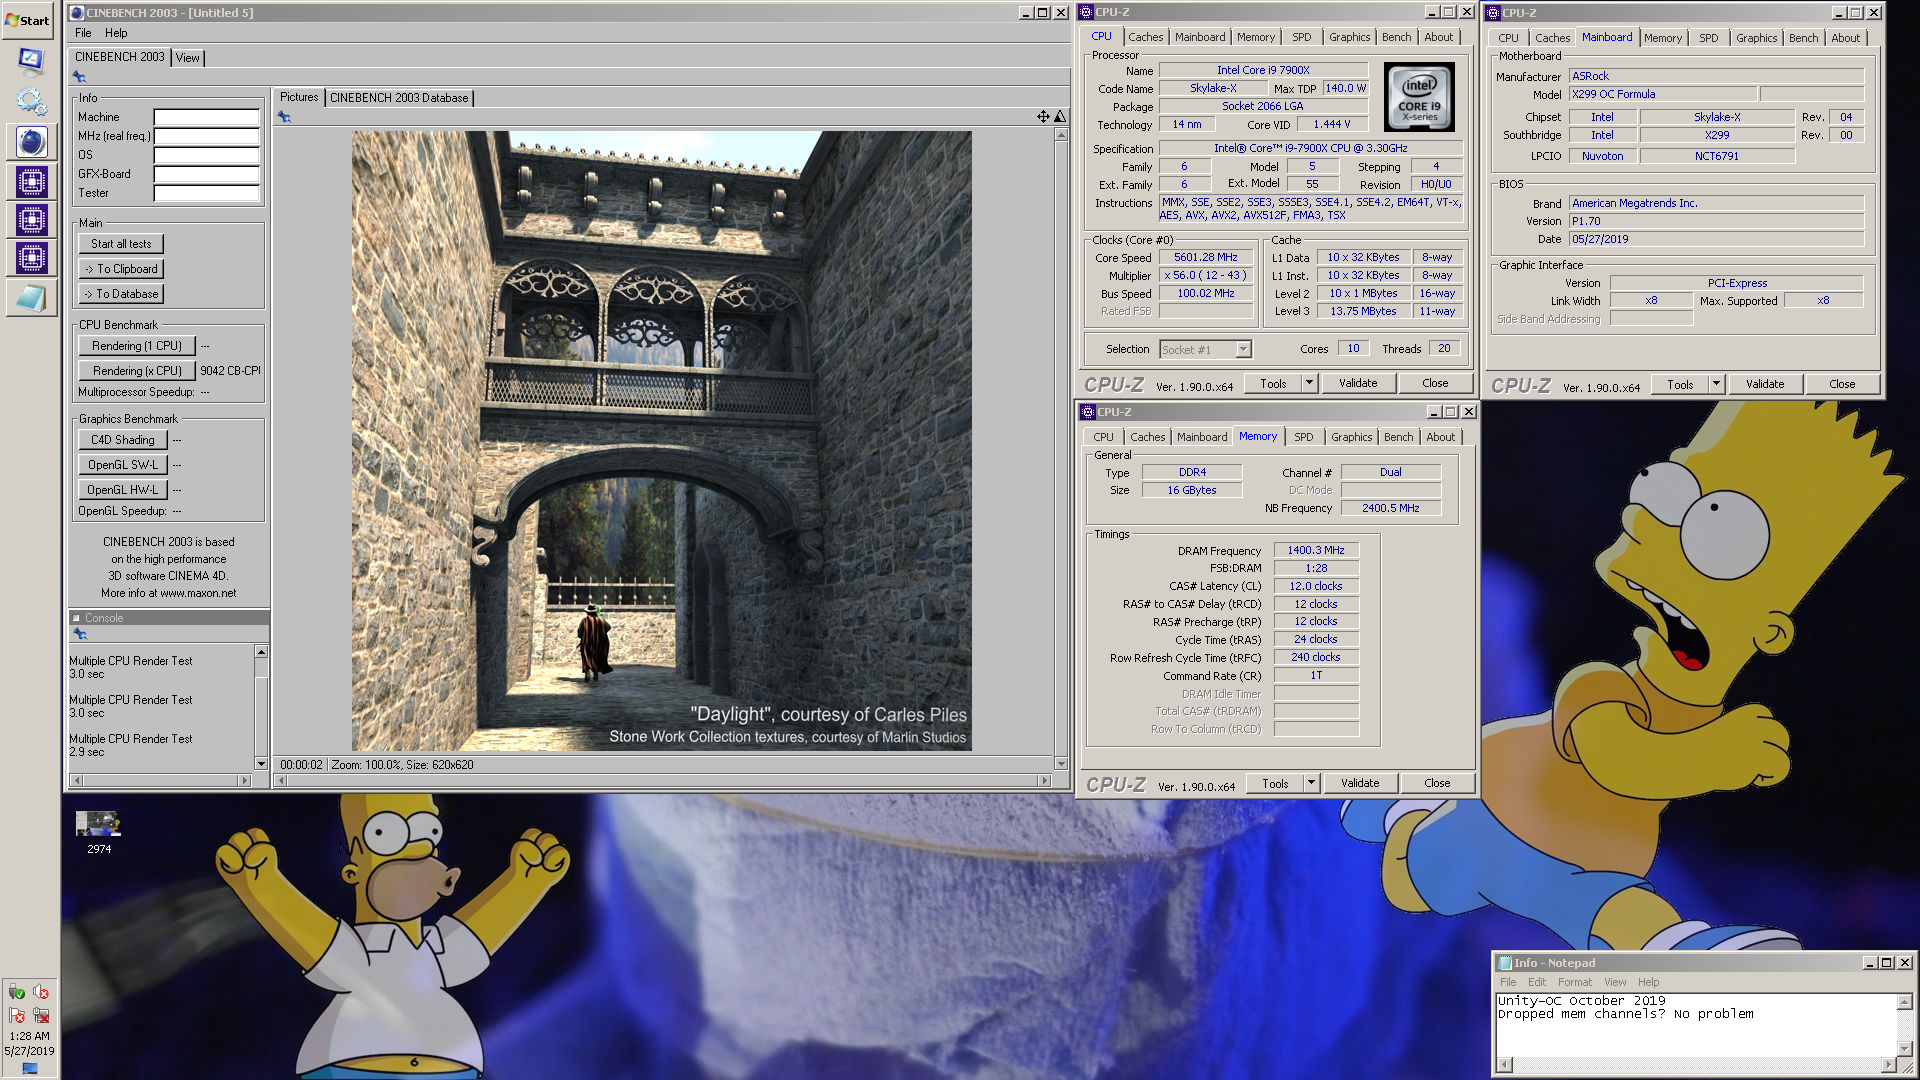Image resolution: width=1920 pixels, height=1080 pixels.
Task: Click the triangle zoom icon above the picture
Action: (1059, 117)
